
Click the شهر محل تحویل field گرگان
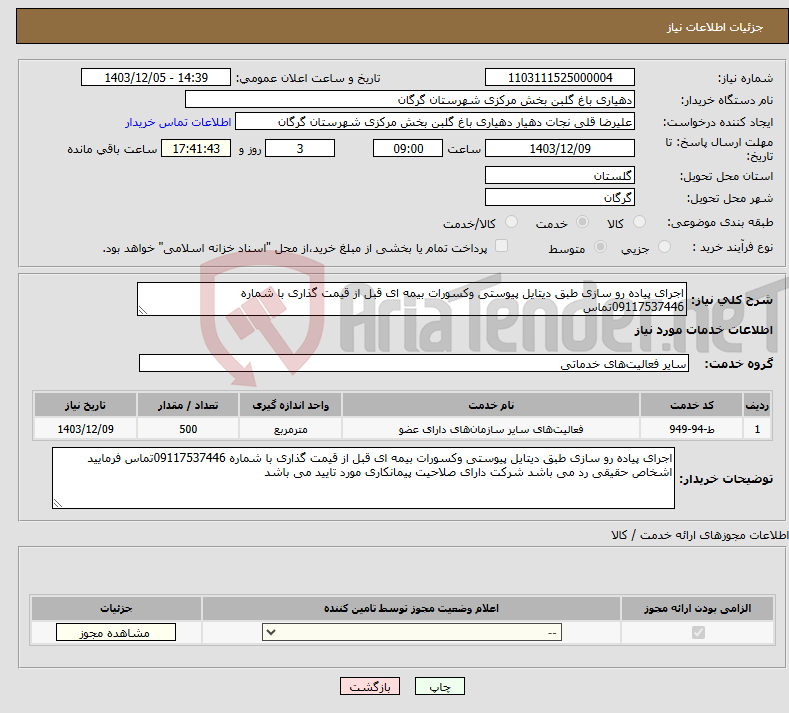tap(560, 197)
